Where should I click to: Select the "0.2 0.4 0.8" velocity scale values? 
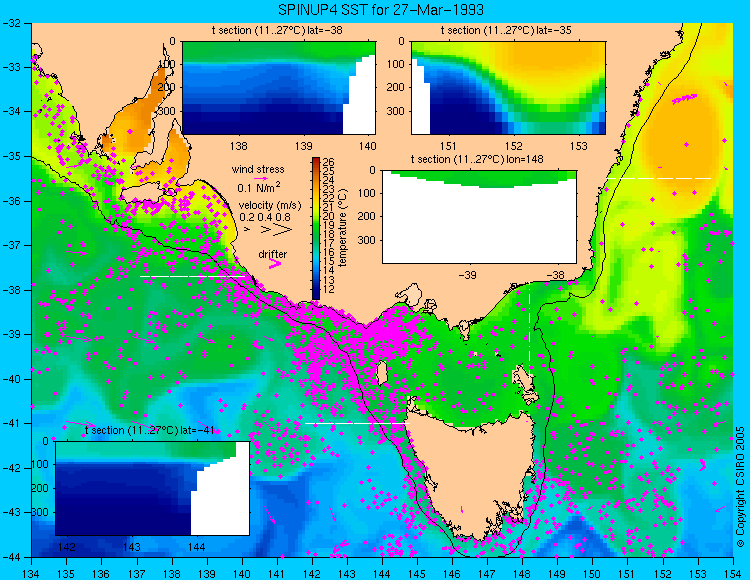(265, 217)
